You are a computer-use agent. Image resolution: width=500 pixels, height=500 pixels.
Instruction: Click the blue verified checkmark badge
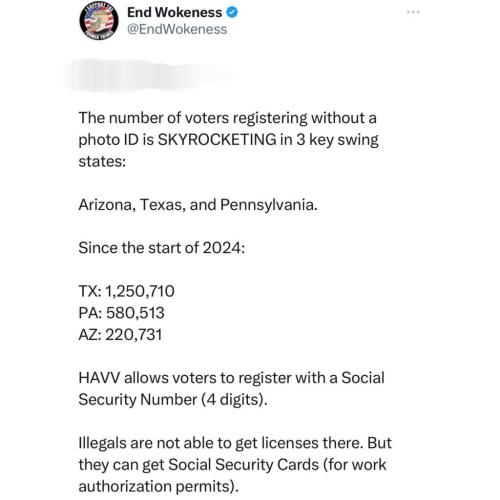pyautogui.click(x=232, y=13)
